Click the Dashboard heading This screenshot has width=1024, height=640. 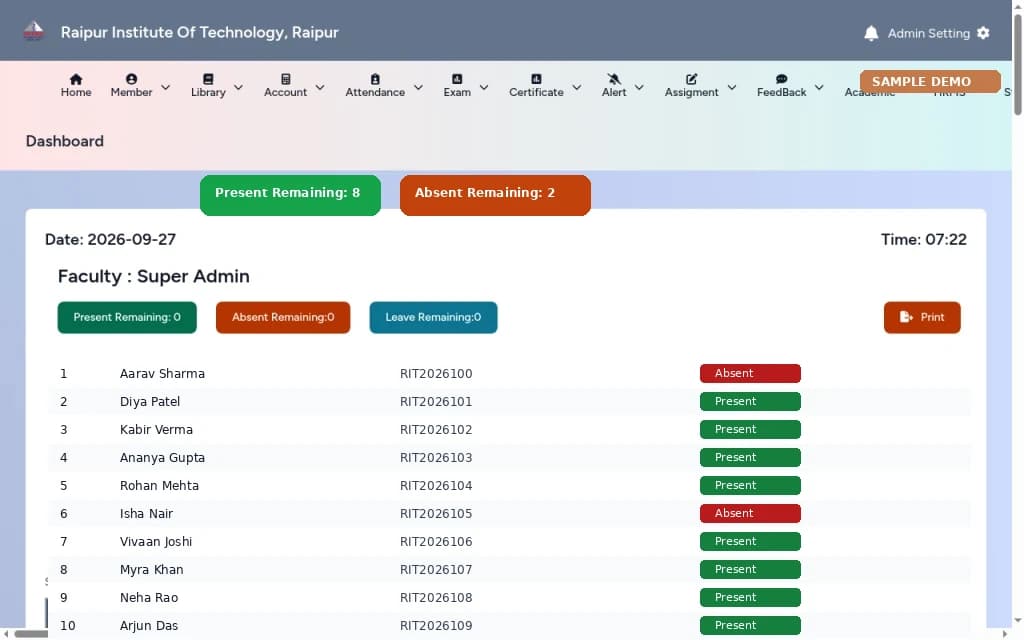coord(65,141)
